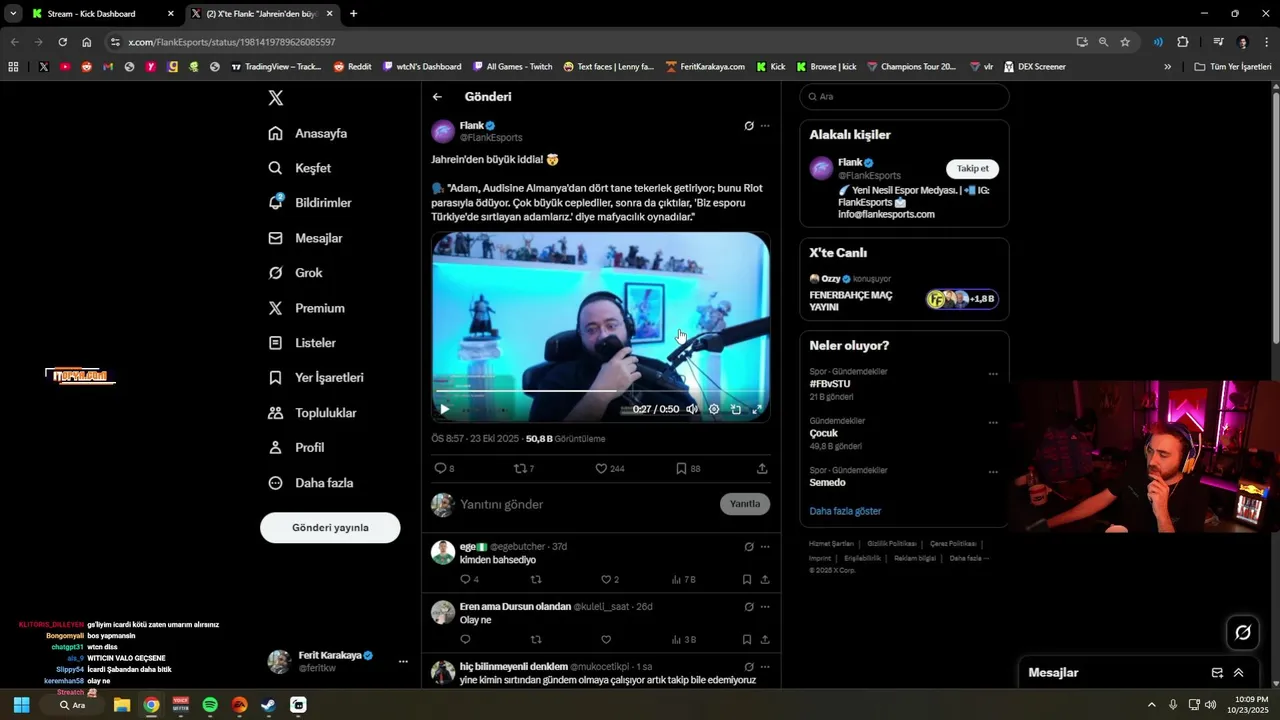
Task: Bookmark ege's reply
Action: (x=747, y=579)
